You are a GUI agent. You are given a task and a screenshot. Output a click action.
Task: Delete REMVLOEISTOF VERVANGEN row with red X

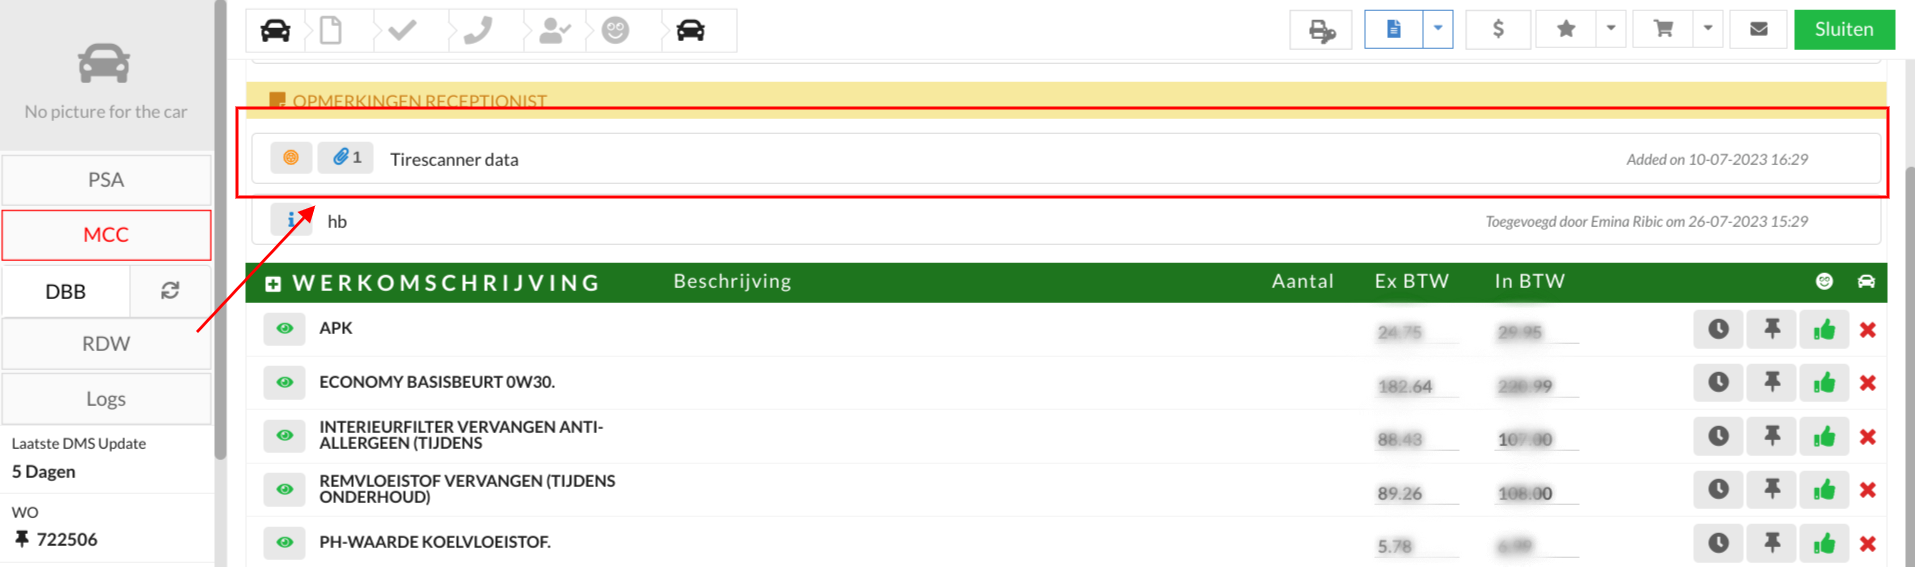[x=1867, y=490]
